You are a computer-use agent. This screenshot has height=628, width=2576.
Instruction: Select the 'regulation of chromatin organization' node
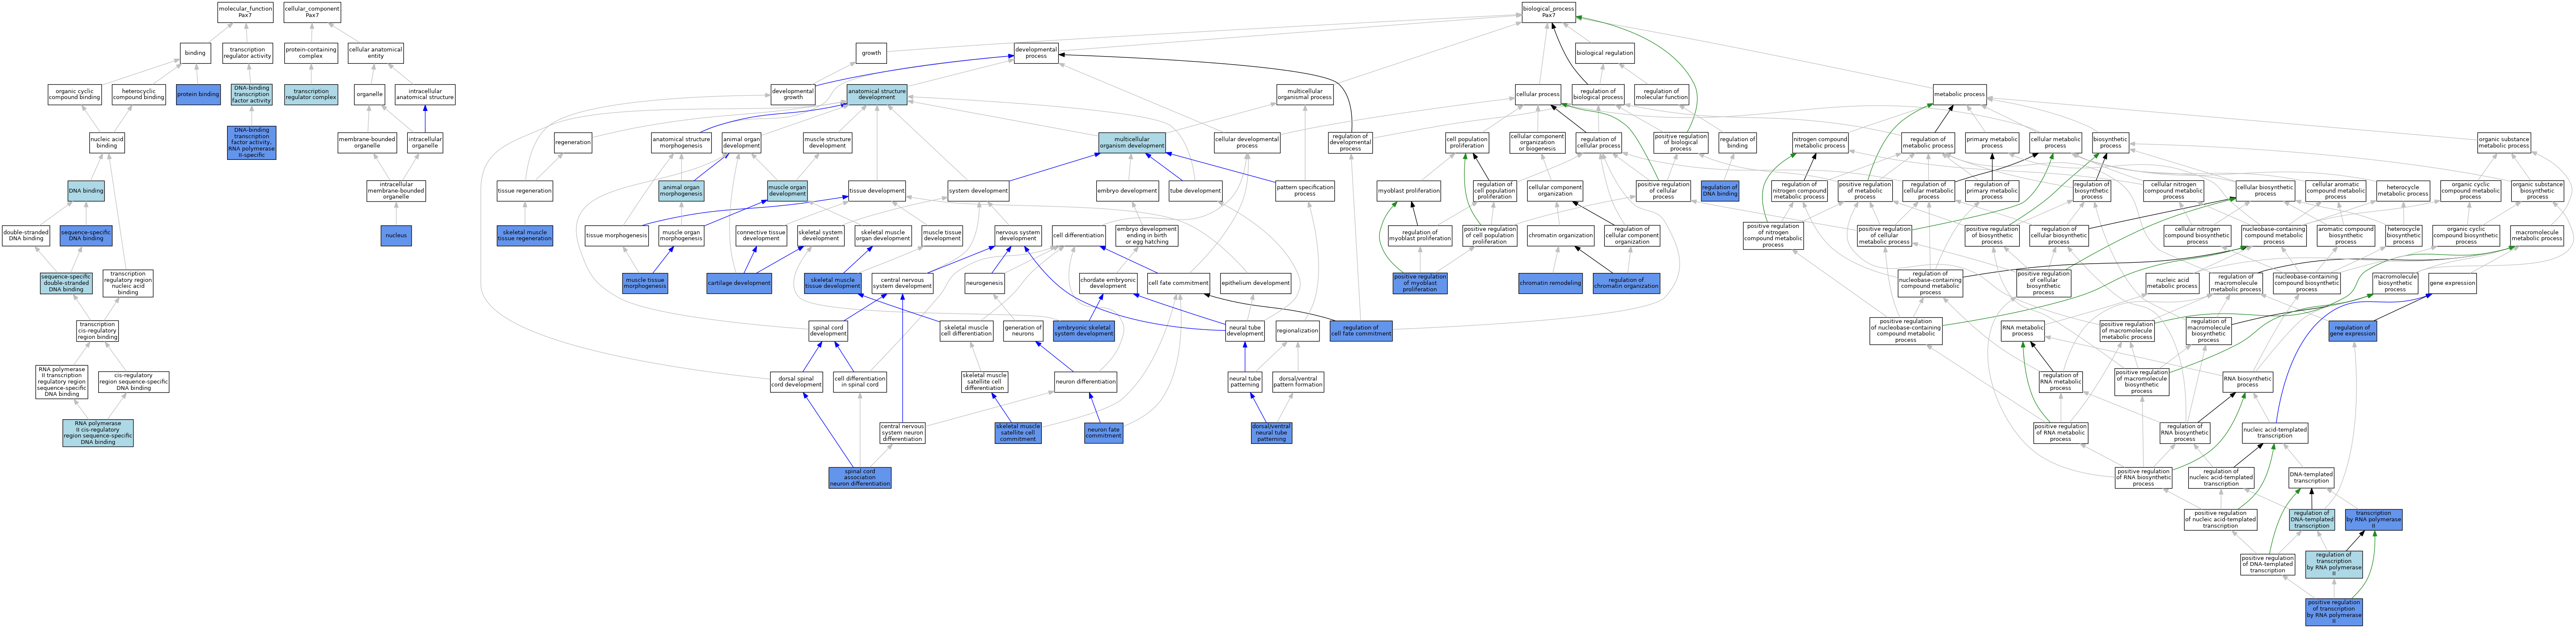1626,283
